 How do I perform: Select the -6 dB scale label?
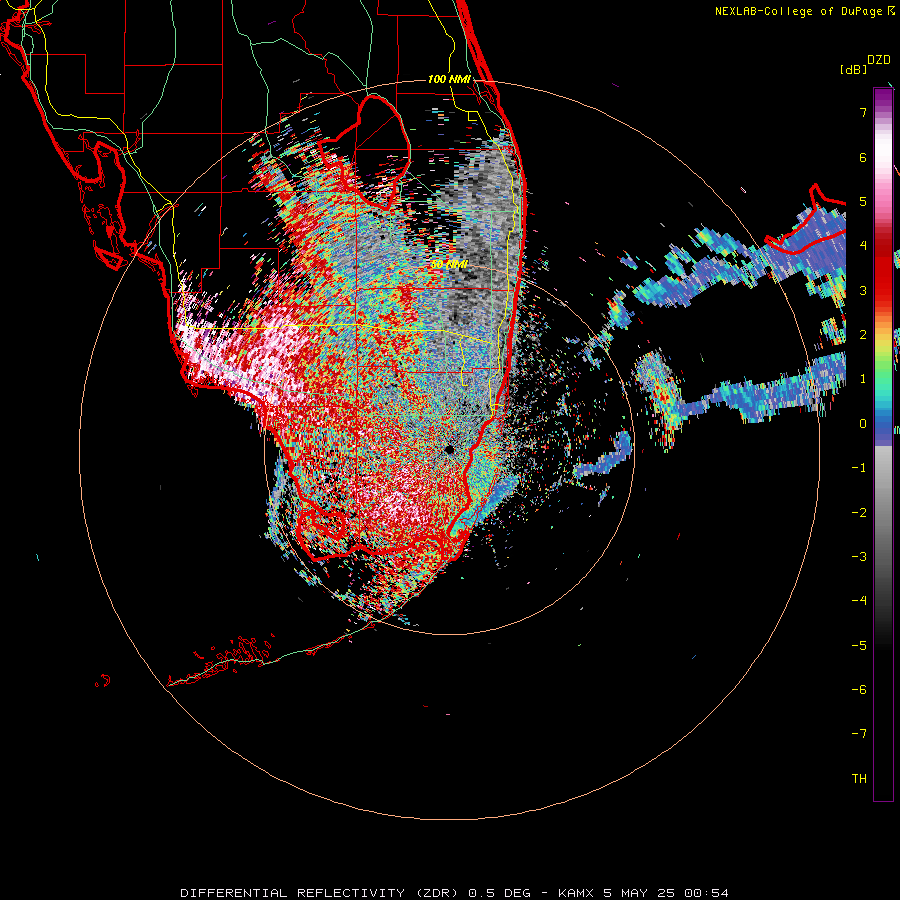[x=859, y=690]
